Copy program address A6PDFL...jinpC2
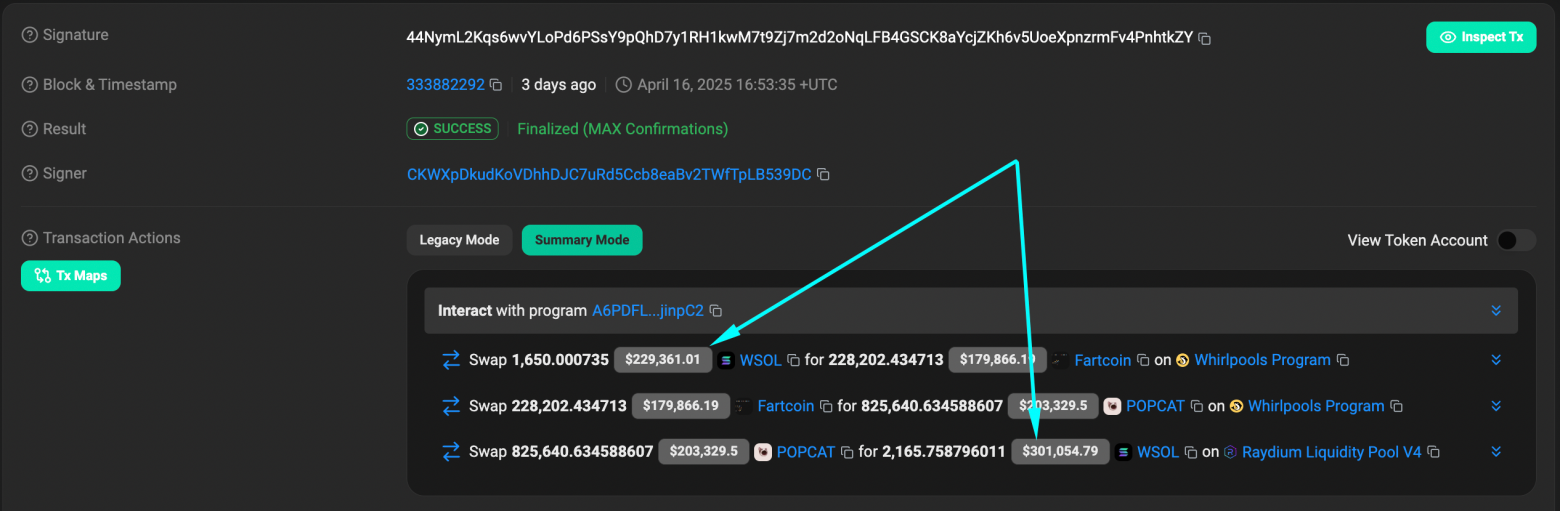Image resolution: width=1560 pixels, height=511 pixels. tap(716, 311)
